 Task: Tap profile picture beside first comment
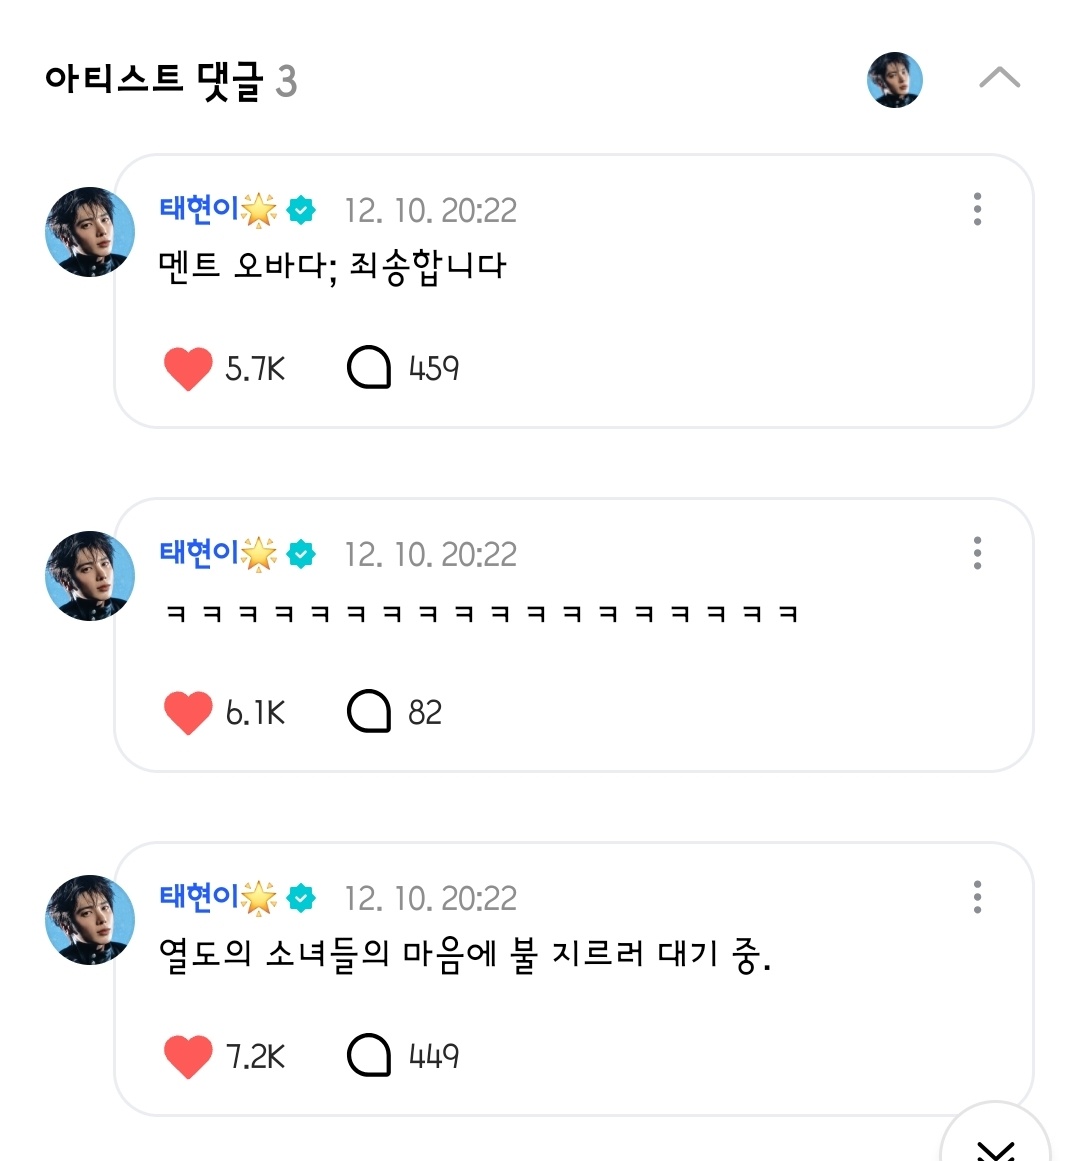(x=90, y=232)
